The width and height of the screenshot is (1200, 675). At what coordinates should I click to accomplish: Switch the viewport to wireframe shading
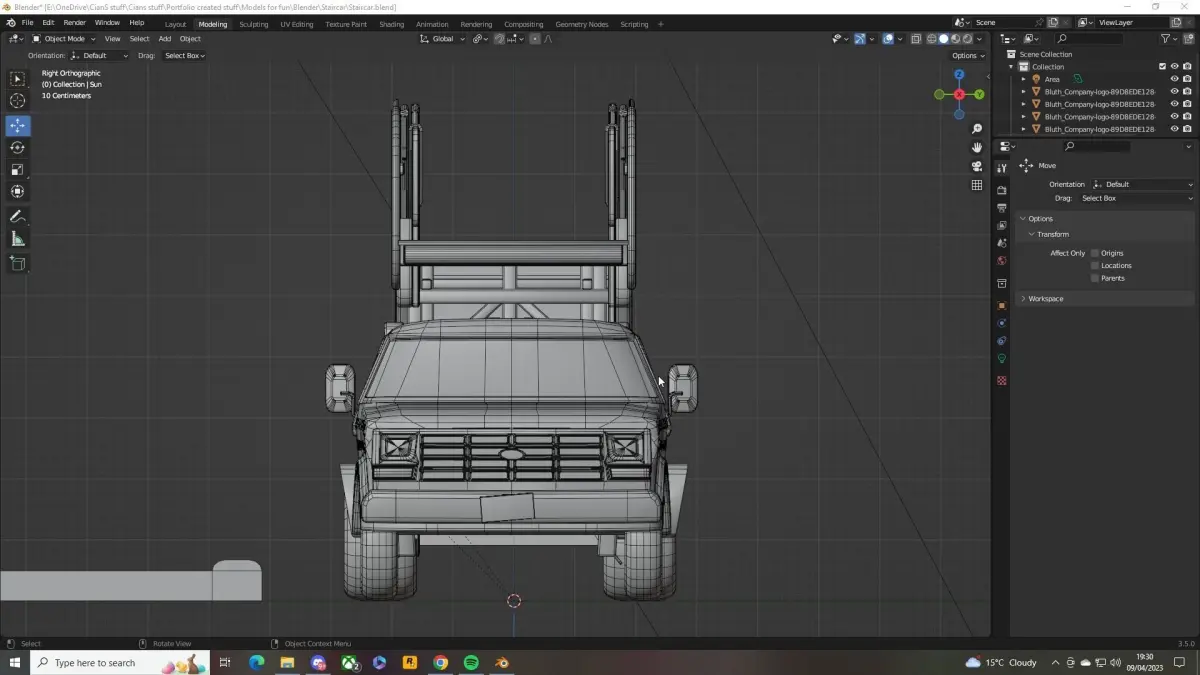pos(931,39)
